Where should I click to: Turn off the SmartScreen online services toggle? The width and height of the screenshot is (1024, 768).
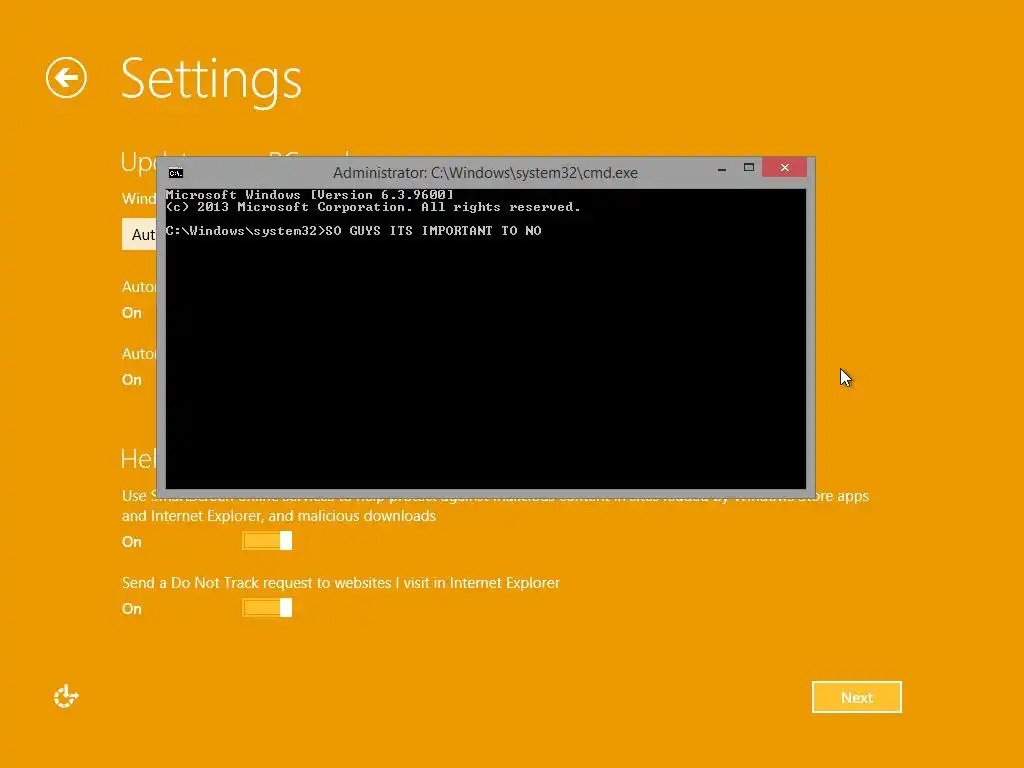(267, 541)
